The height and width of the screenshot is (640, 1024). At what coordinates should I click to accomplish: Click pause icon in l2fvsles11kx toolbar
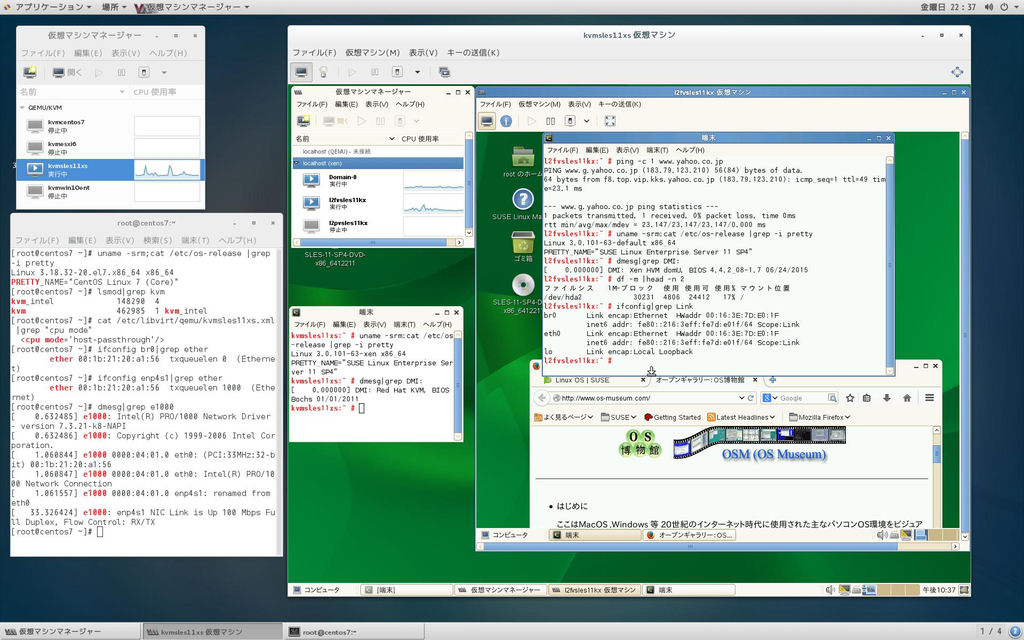pyautogui.click(x=551, y=121)
